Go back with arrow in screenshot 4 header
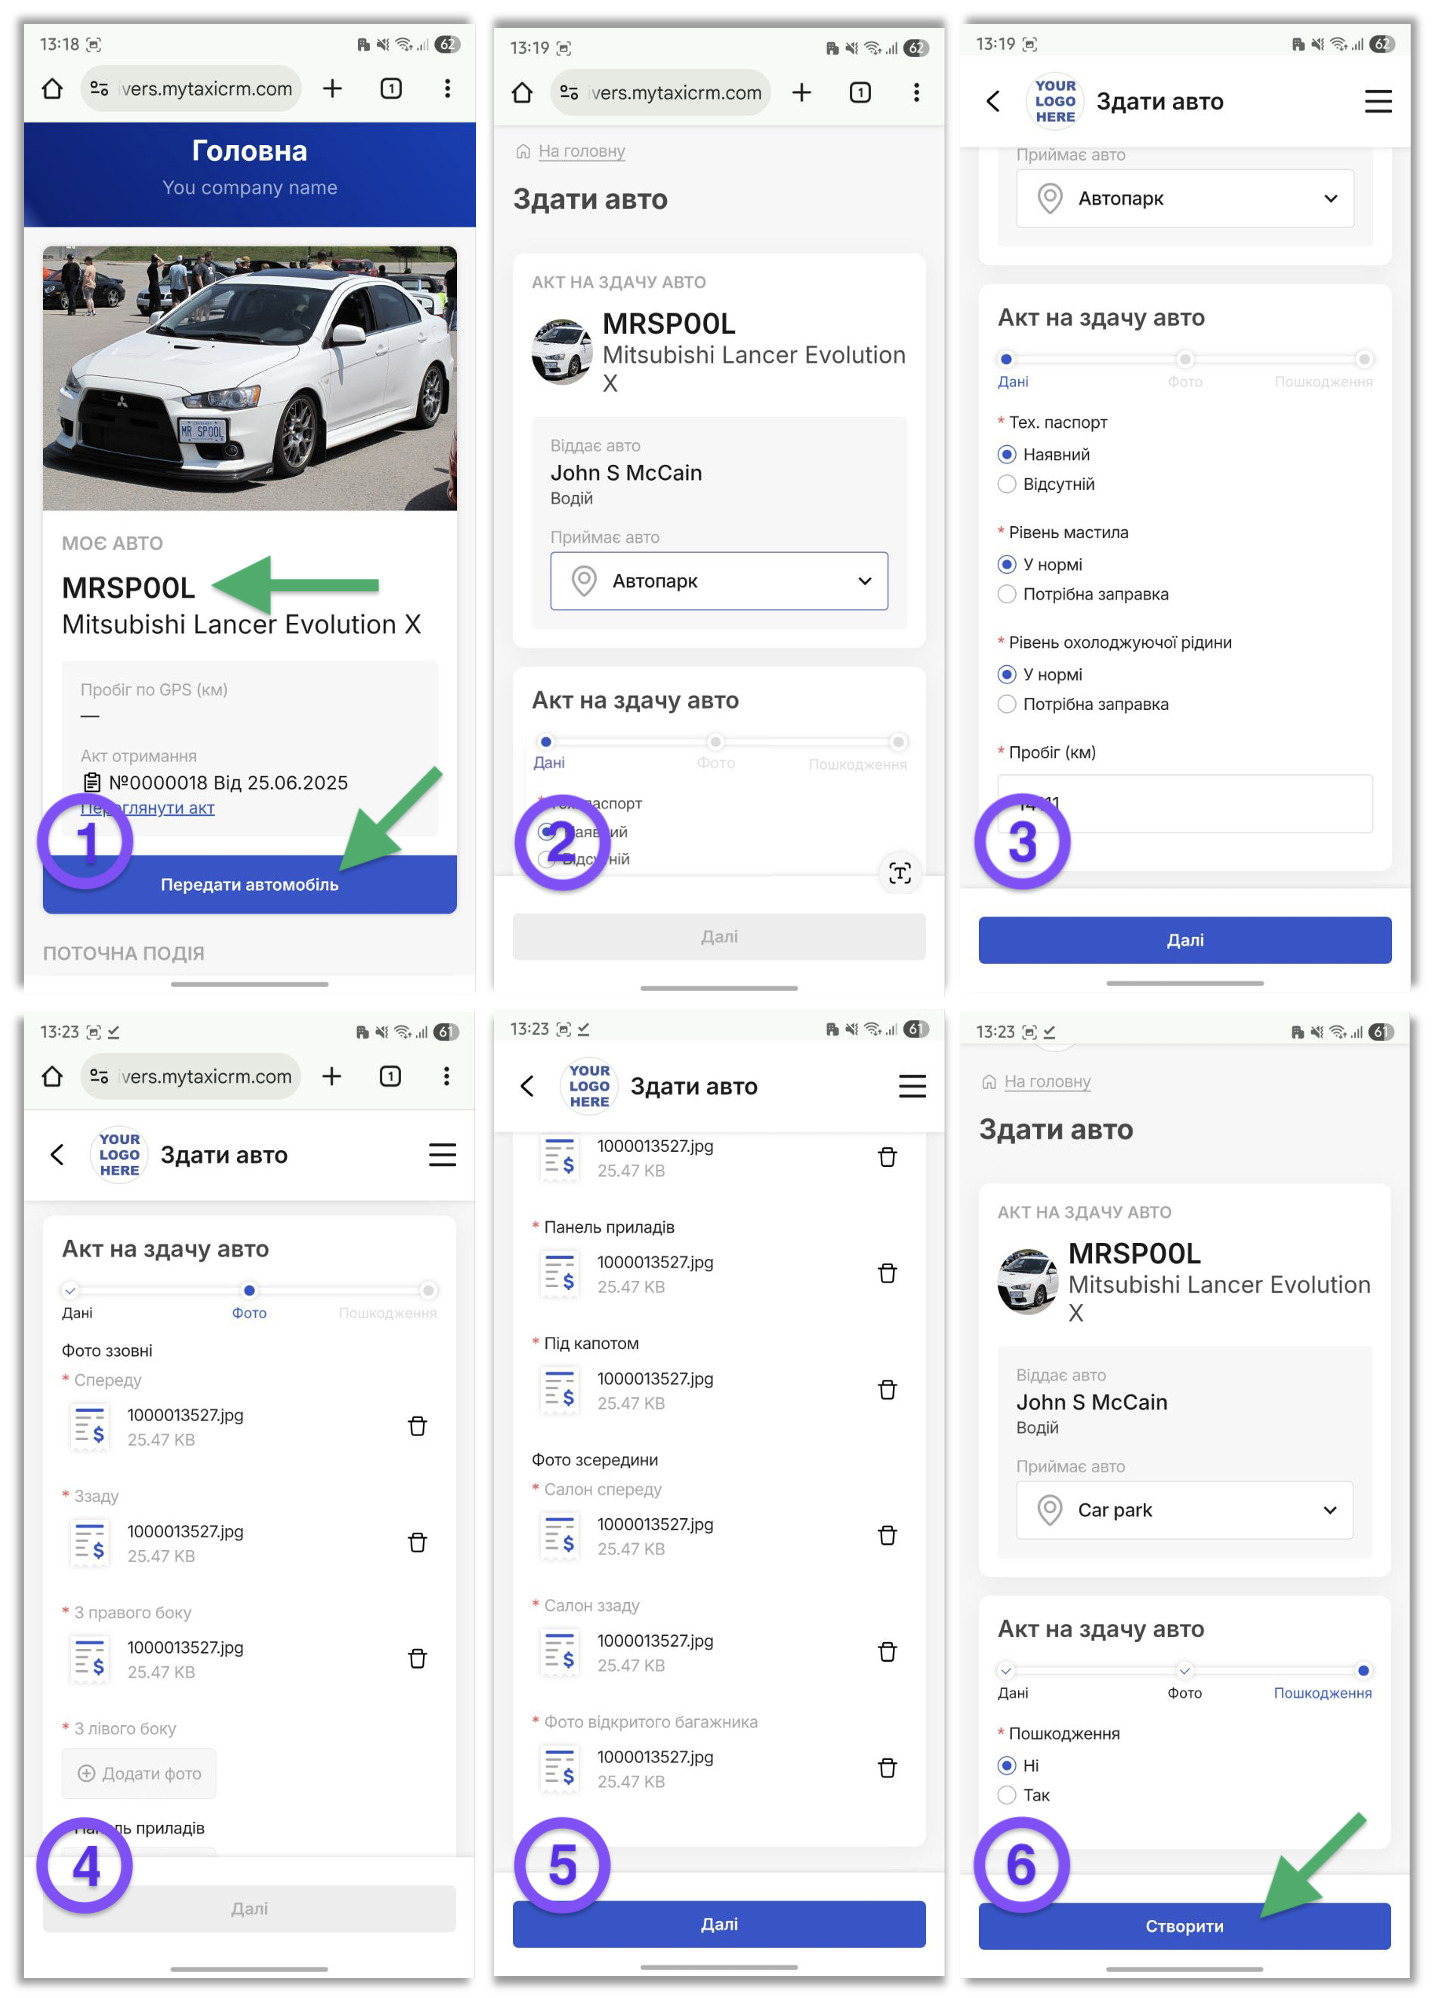 coord(57,1155)
